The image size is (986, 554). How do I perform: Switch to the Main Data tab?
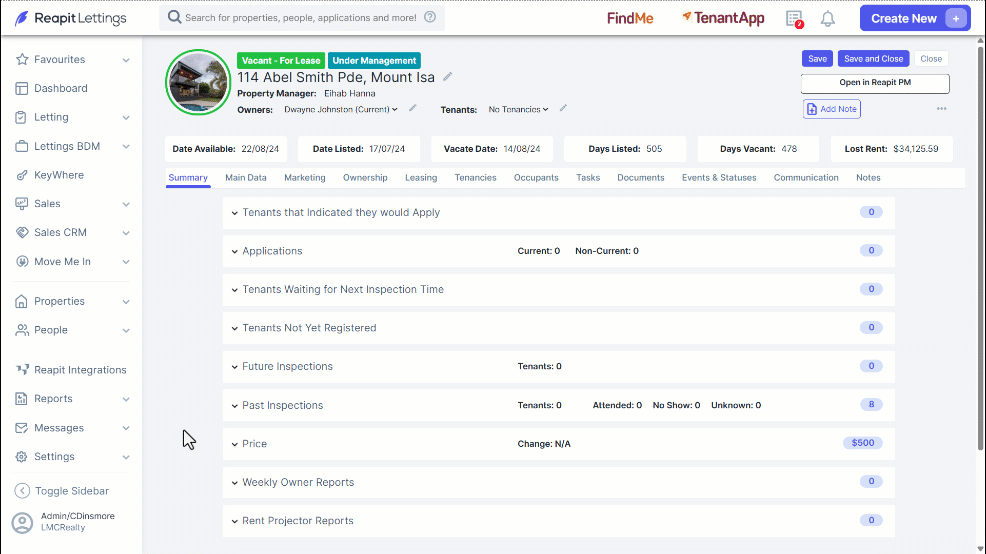coord(246,178)
